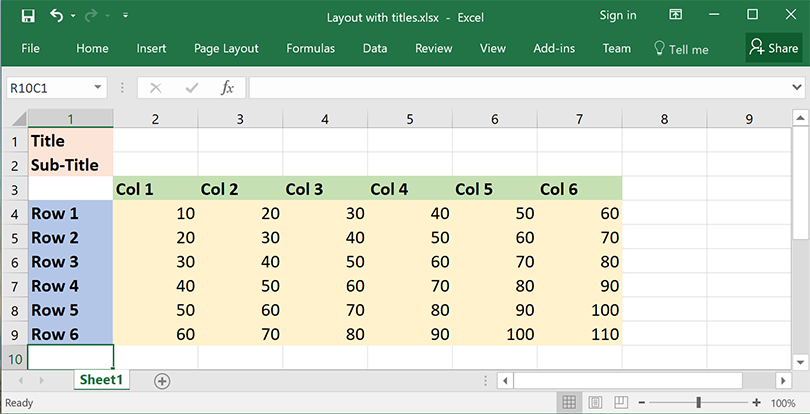Open the Team tab
This screenshot has width=810, height=414.
click(617, 49)
